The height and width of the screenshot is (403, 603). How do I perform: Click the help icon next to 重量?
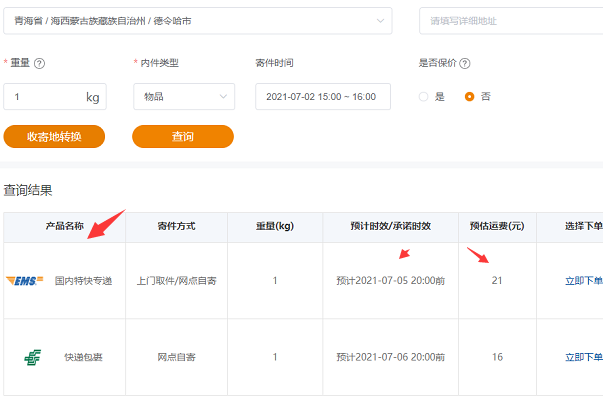[x=39, y=63]
